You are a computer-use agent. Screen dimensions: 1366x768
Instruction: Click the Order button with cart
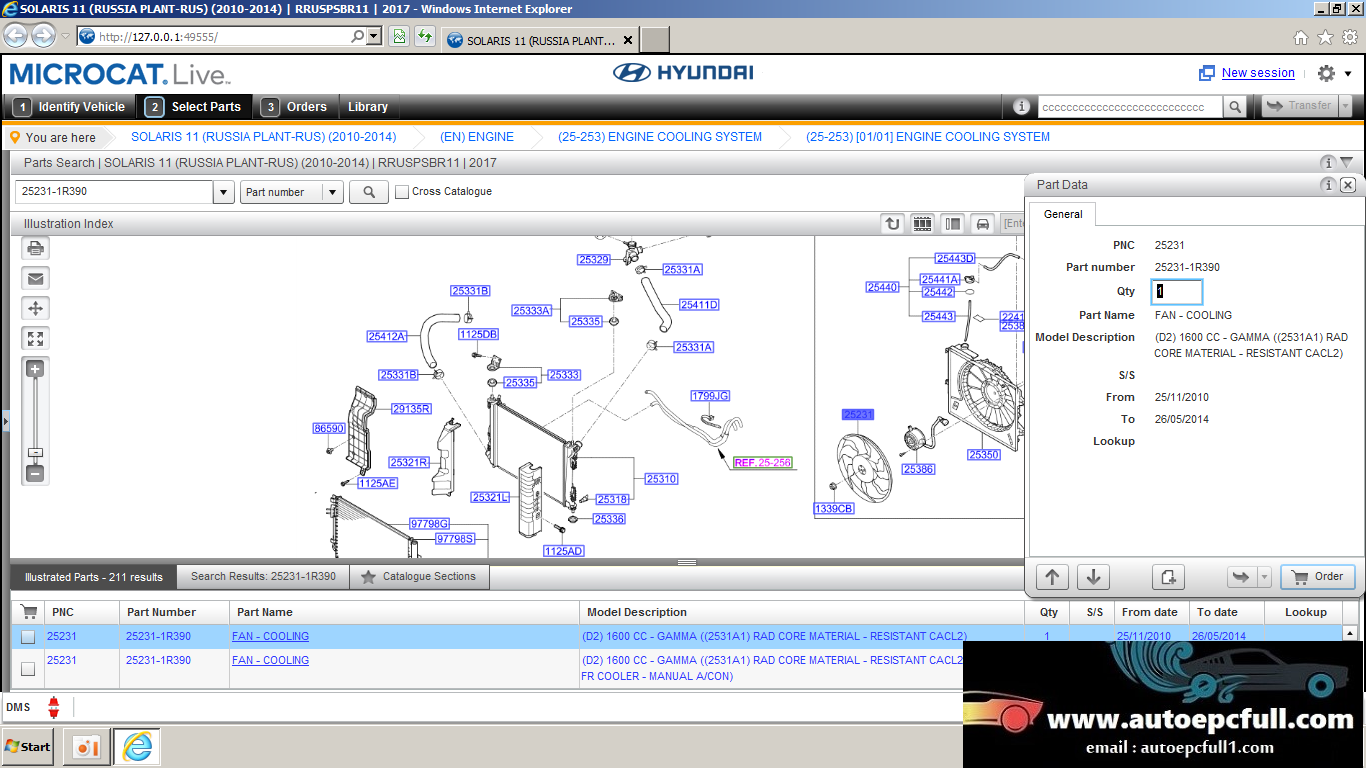1318,577
